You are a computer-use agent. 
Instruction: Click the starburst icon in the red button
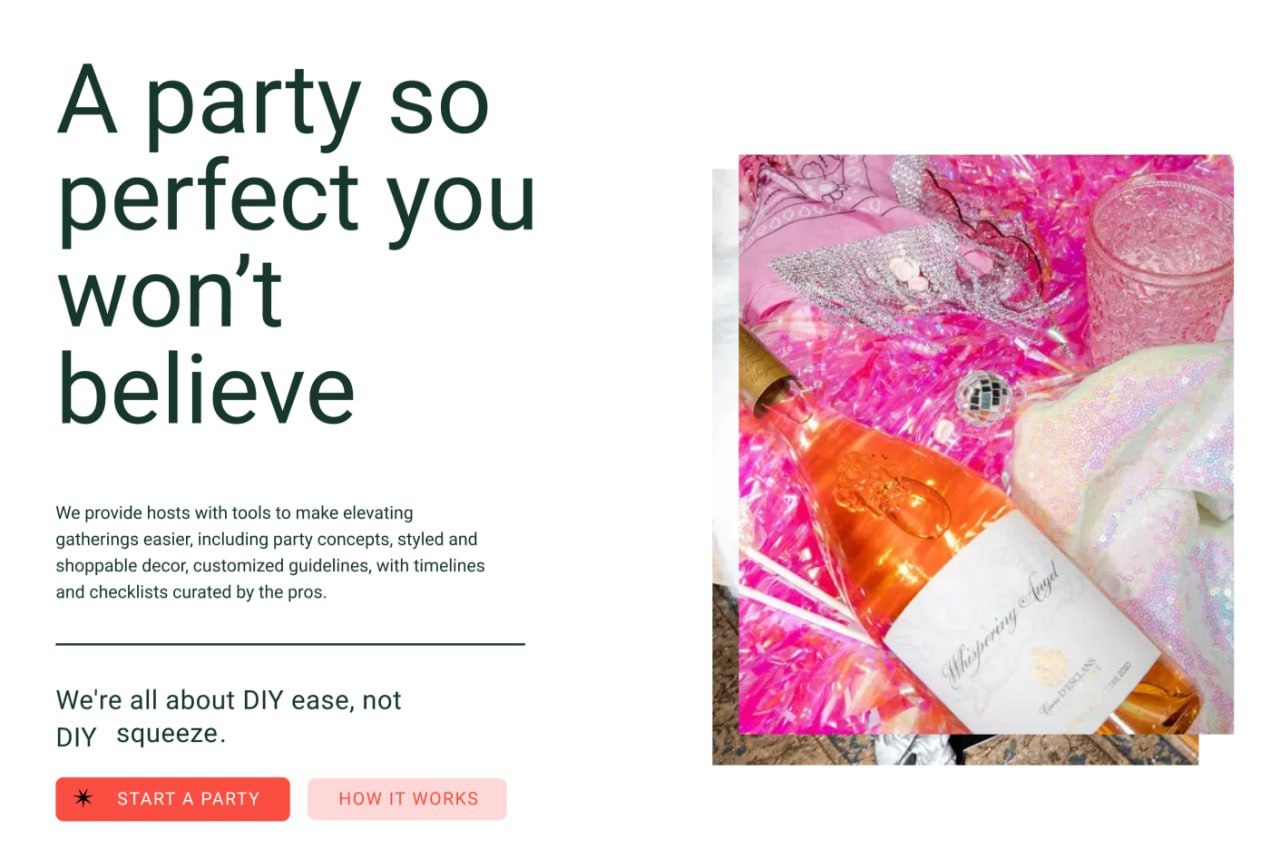(x=84, y=798)
